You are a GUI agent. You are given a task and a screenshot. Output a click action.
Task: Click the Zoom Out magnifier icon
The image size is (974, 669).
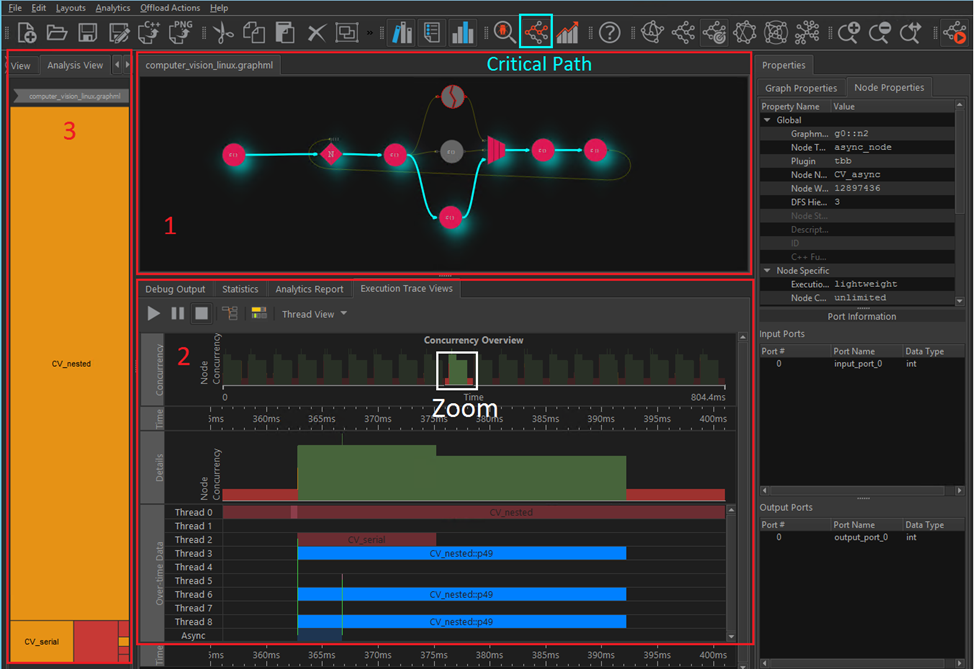[880, 32]
